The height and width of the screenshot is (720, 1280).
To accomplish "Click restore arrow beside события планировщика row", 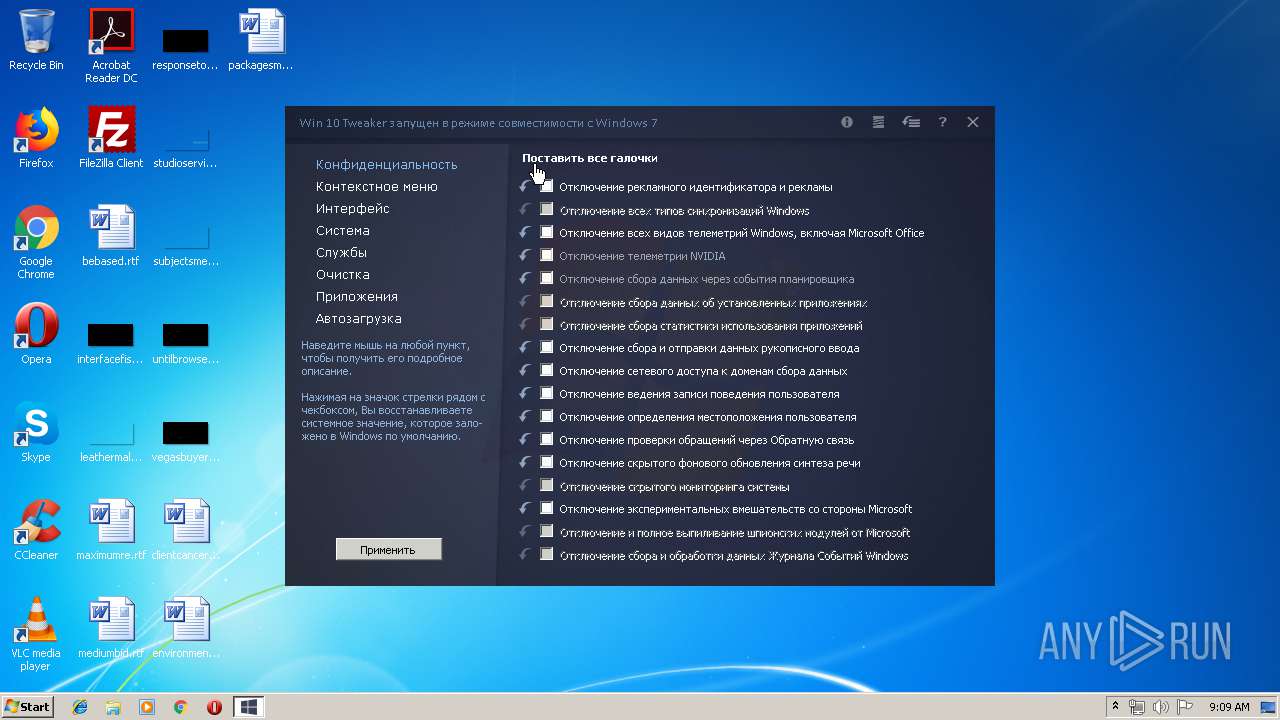I will pyautogui.click(x=525, y=279).
